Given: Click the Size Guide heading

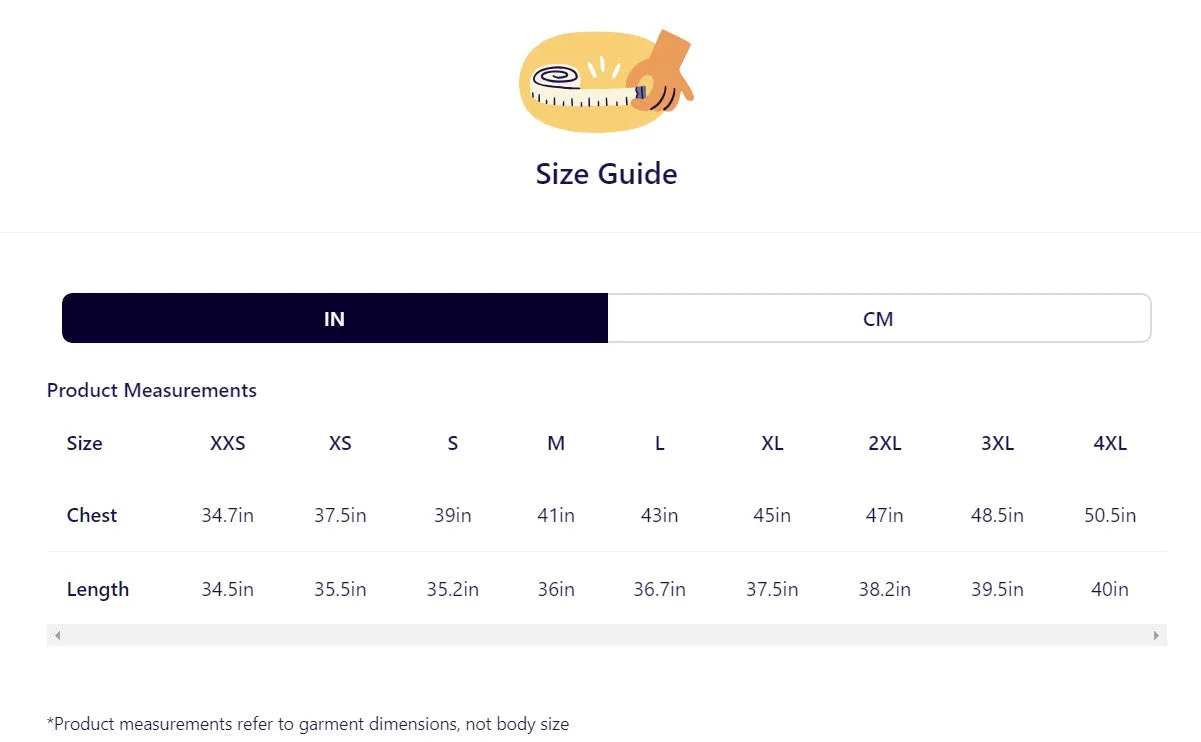Looking at the screenshot, I should tap(606, 174).
